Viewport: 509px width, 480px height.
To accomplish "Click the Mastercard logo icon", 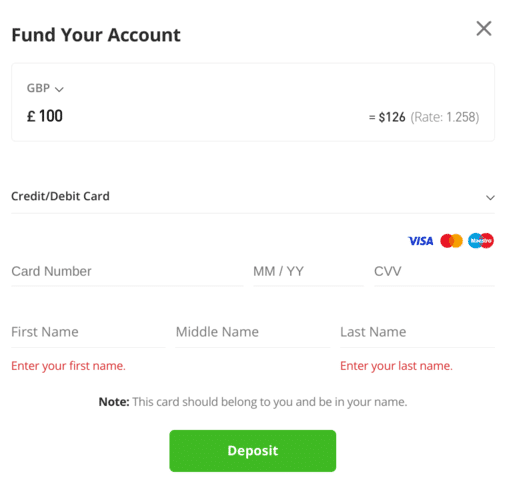I will (x=451, y=241).
